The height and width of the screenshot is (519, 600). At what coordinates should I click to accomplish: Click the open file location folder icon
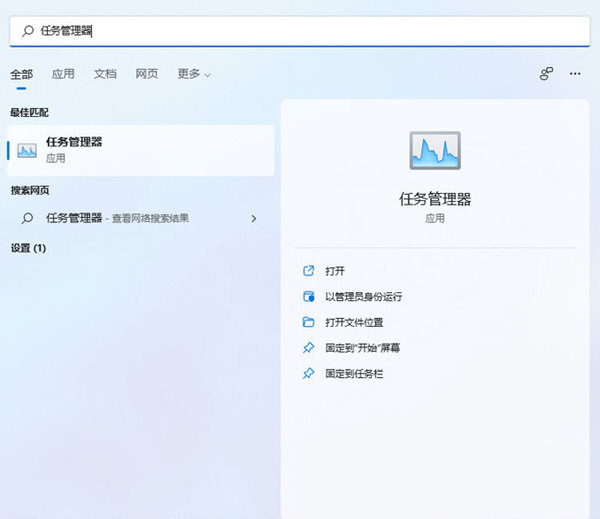click(308, 322)
